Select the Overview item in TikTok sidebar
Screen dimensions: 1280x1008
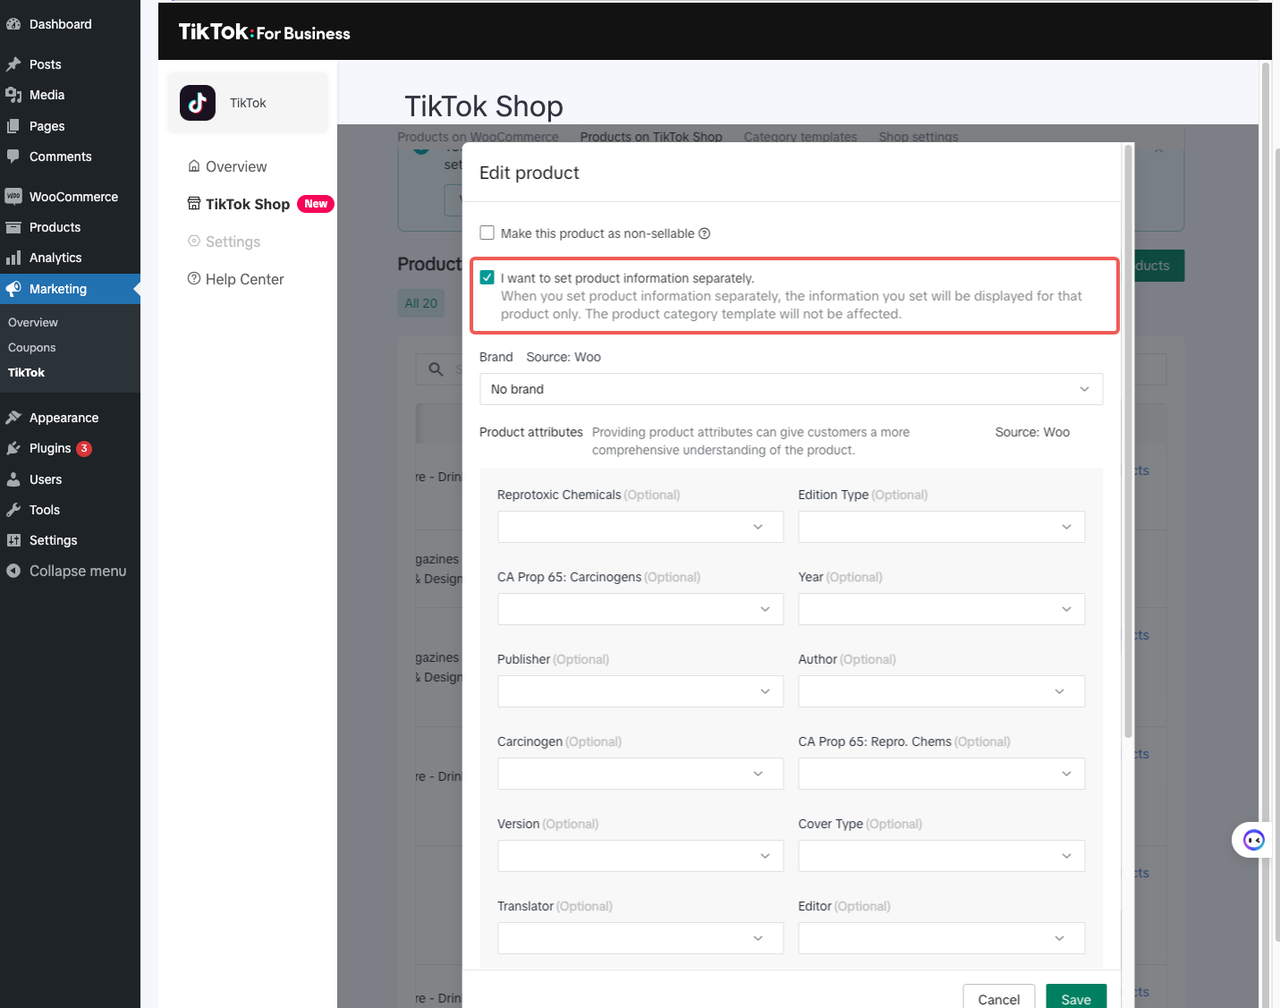point(236,167)
